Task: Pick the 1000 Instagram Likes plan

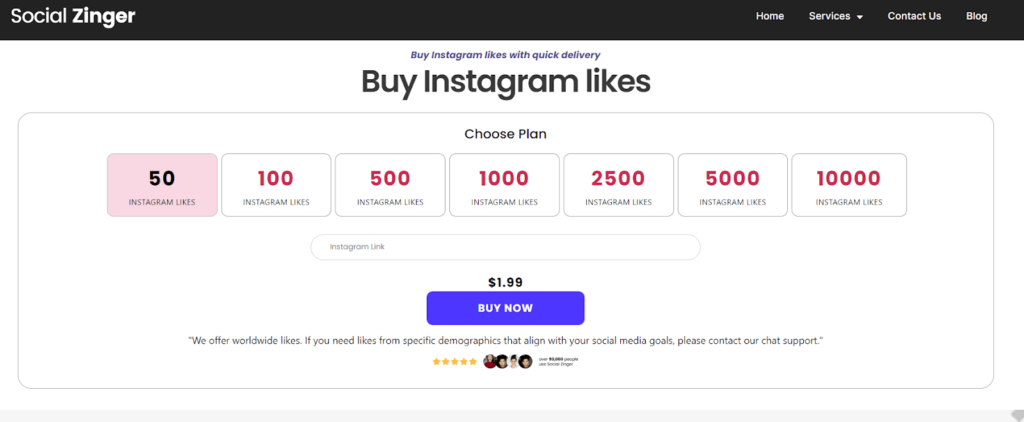Action: (504, 185)
